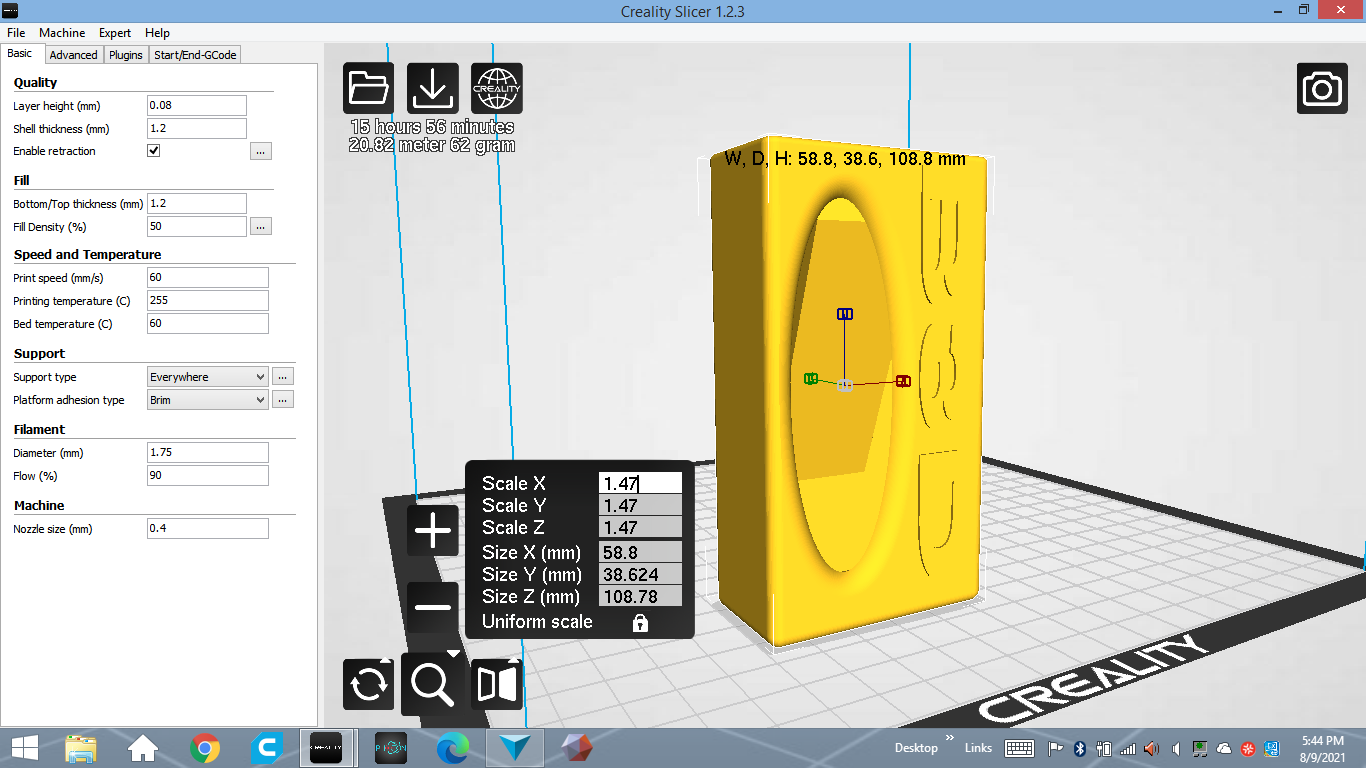This screenshot has height=768, width=1366.
Task: Click the Bluetooth tray icon
Action: 1079,748
